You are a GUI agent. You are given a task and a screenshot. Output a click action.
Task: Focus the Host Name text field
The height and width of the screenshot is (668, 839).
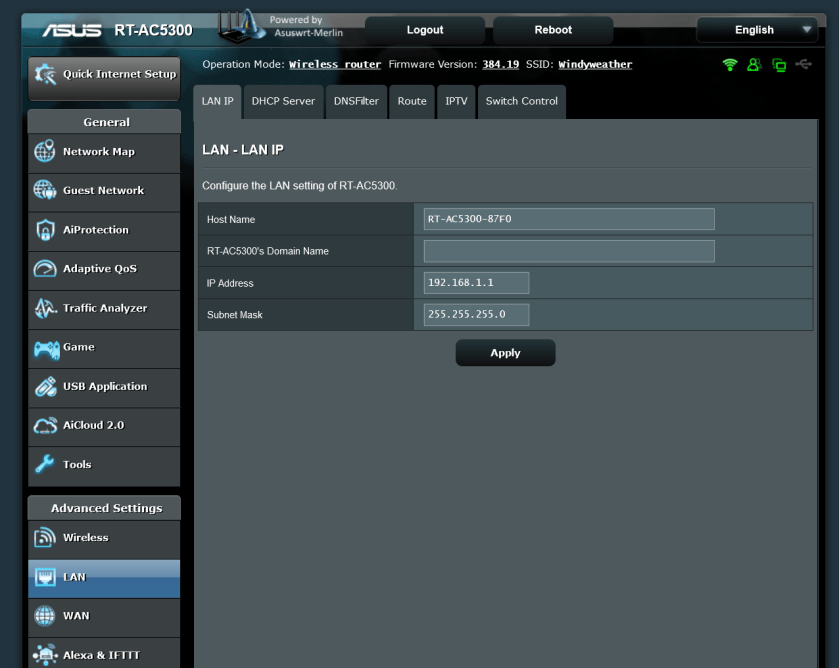(x=569, y=219)
